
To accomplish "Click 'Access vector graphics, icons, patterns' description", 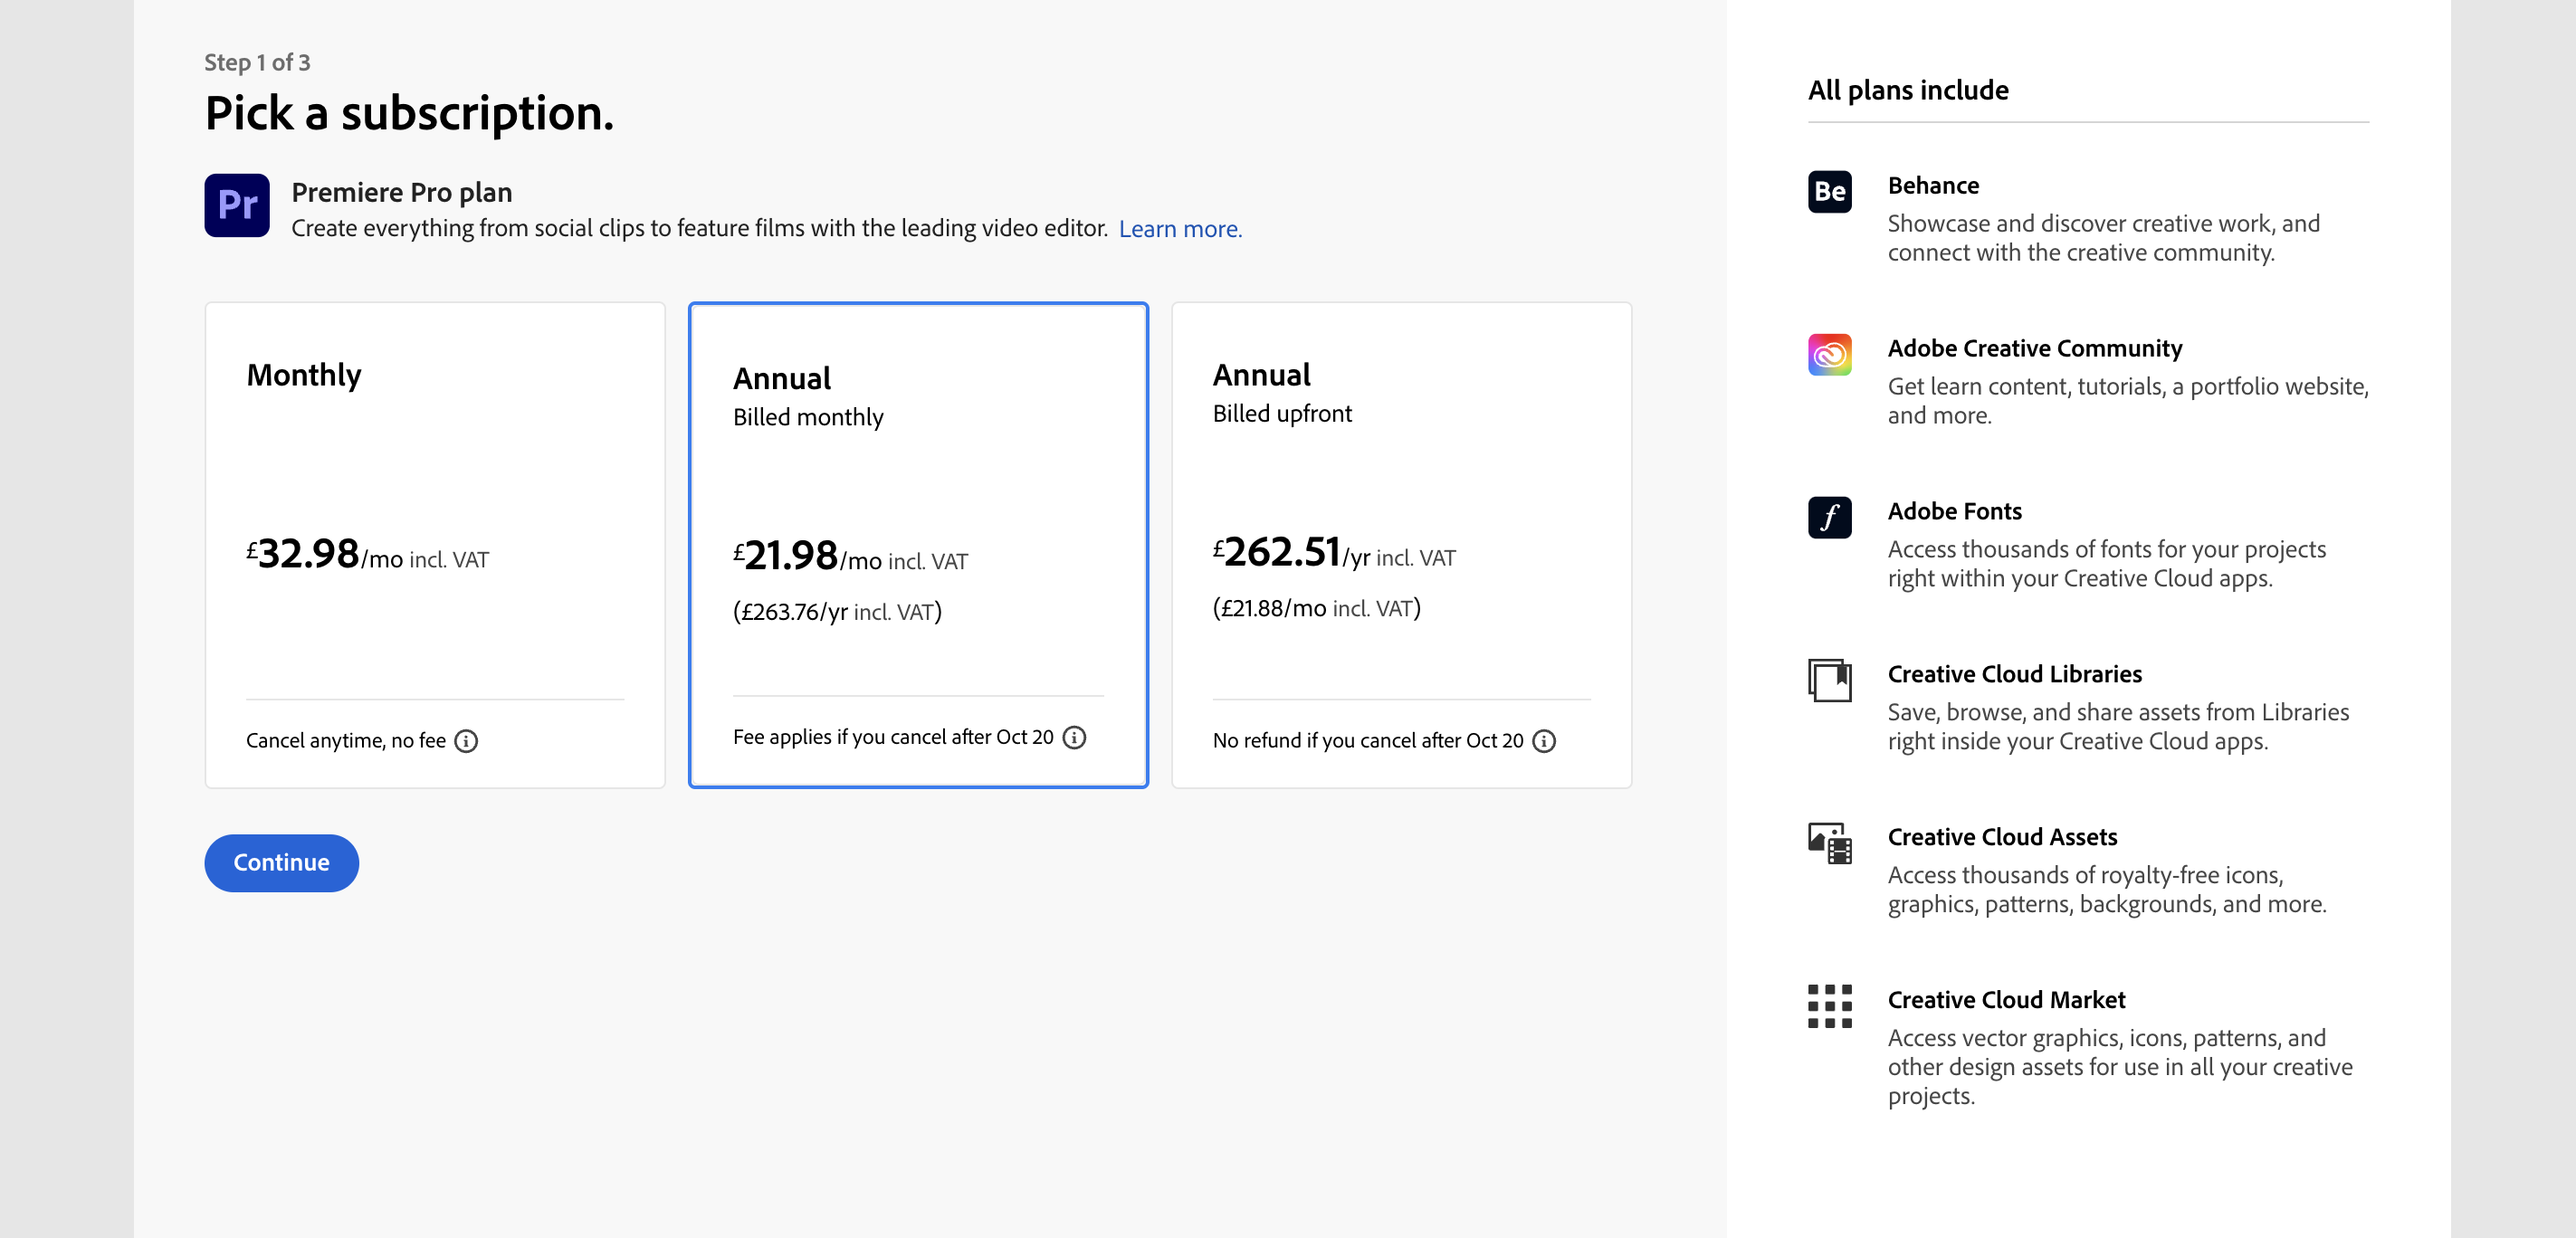I will (x=2120, y=1067).
